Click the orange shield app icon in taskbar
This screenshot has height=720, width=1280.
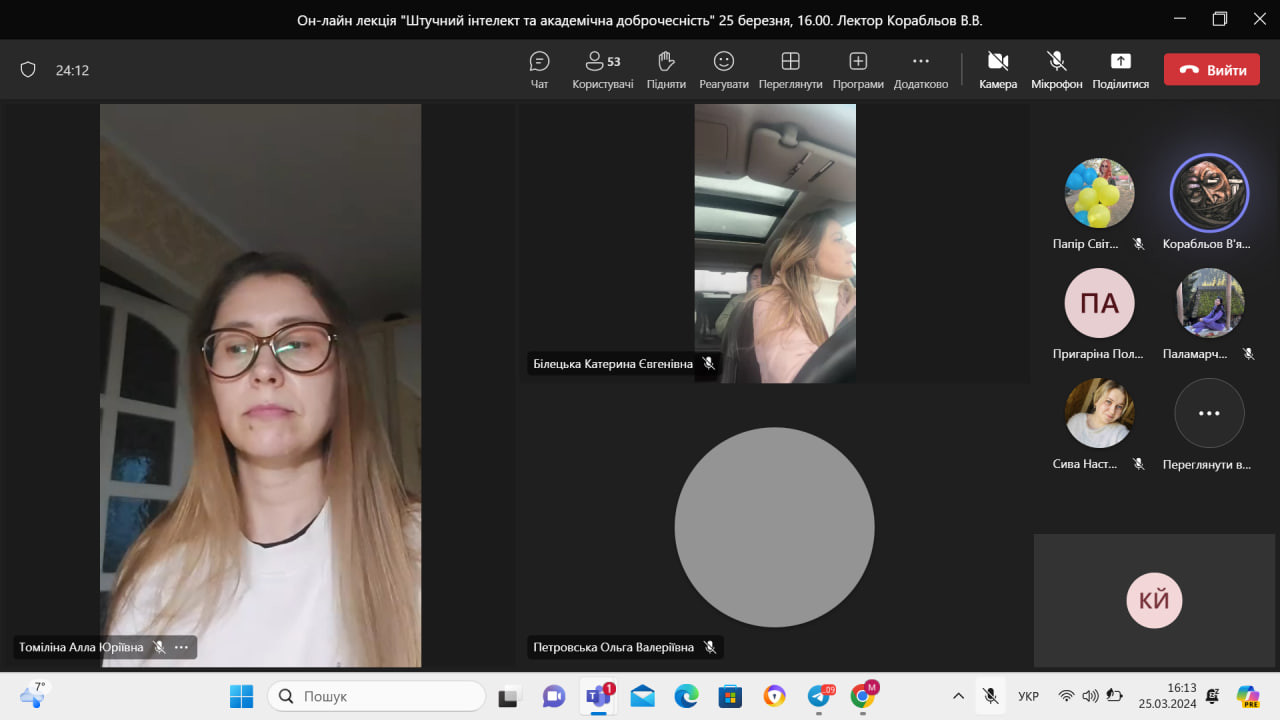pos(774,696)
